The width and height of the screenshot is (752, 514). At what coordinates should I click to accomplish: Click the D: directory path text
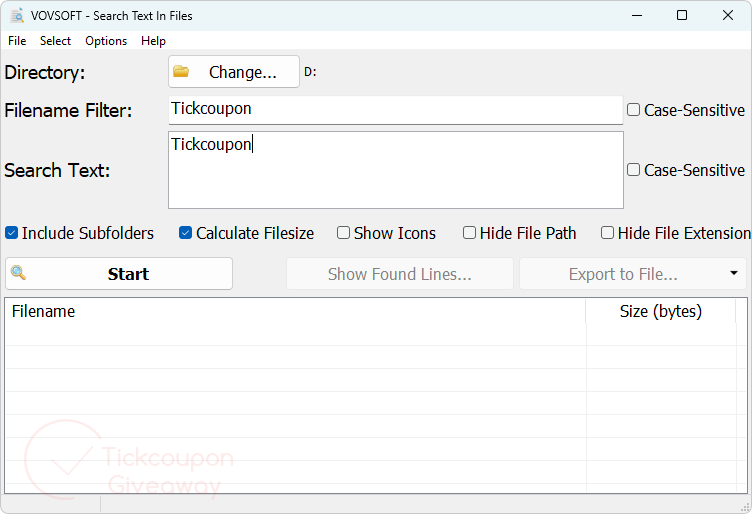(310, 72)
